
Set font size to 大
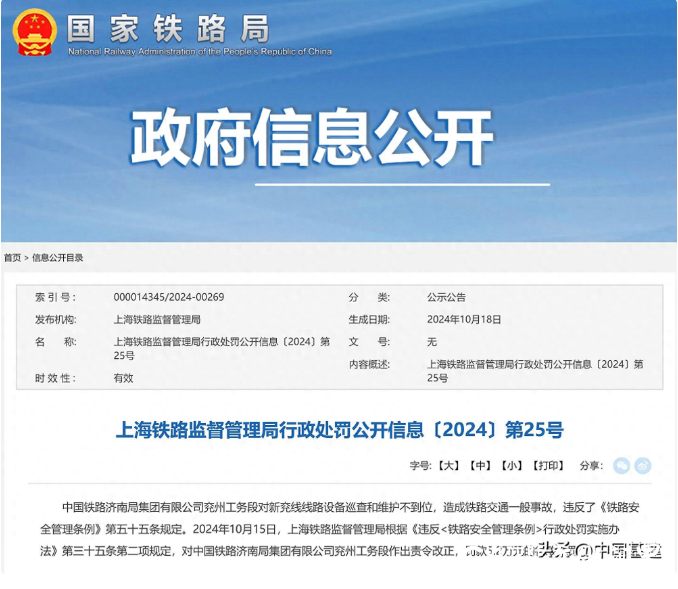pos(448,466)
